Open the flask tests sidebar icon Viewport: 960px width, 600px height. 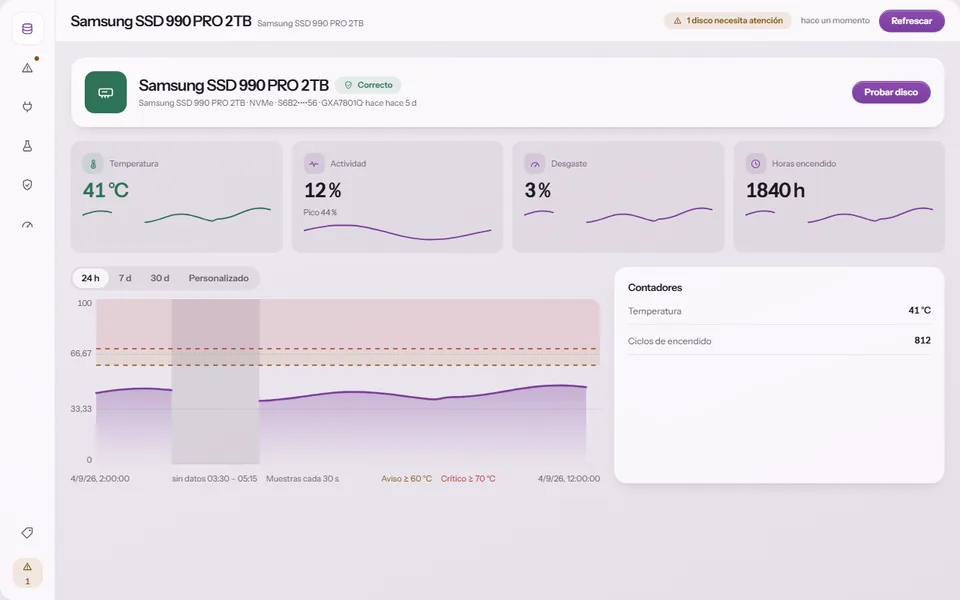[27, 146]
